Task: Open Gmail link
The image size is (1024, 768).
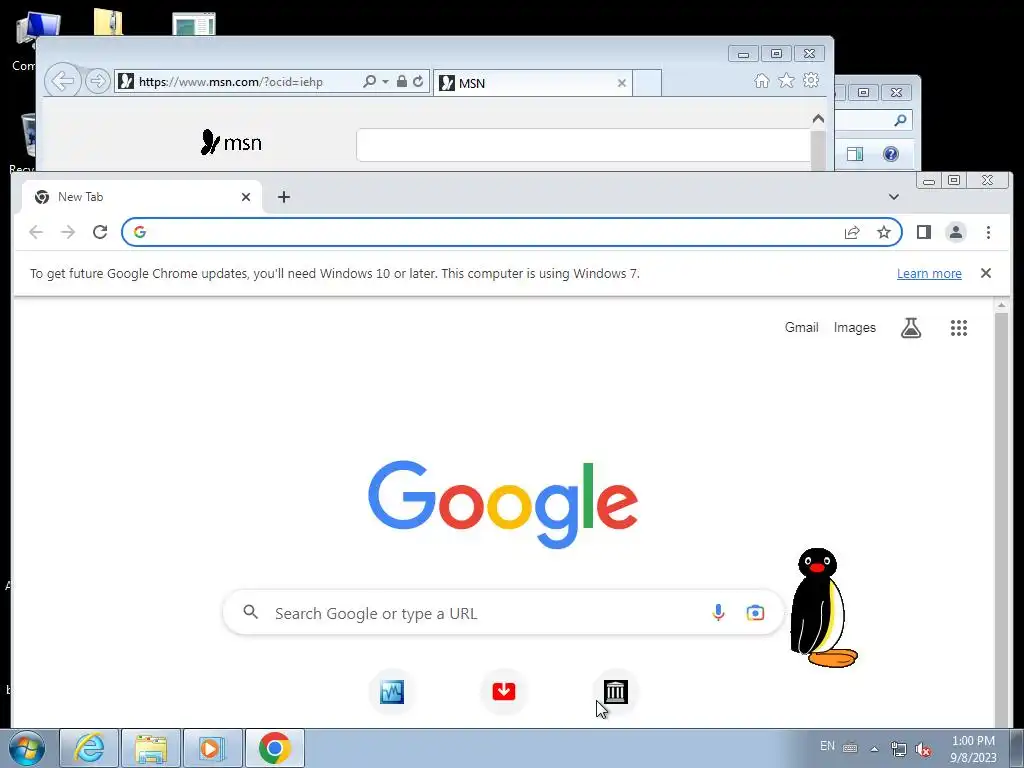Action: tap(801, 327)
